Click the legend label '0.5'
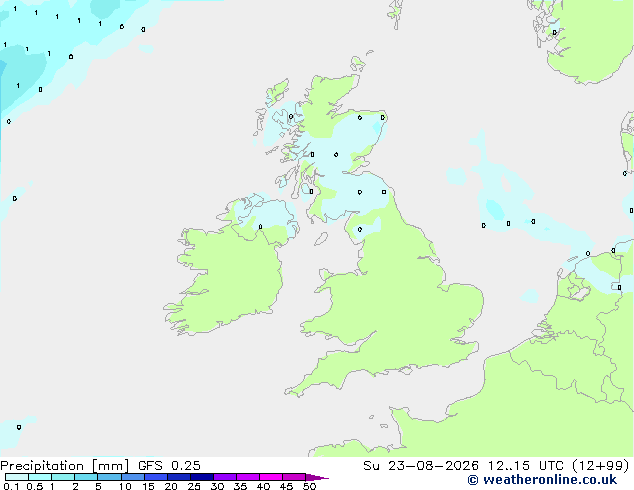Image resolution: width=634 pixels, height=490 pixels. click(x=35, y=486)
